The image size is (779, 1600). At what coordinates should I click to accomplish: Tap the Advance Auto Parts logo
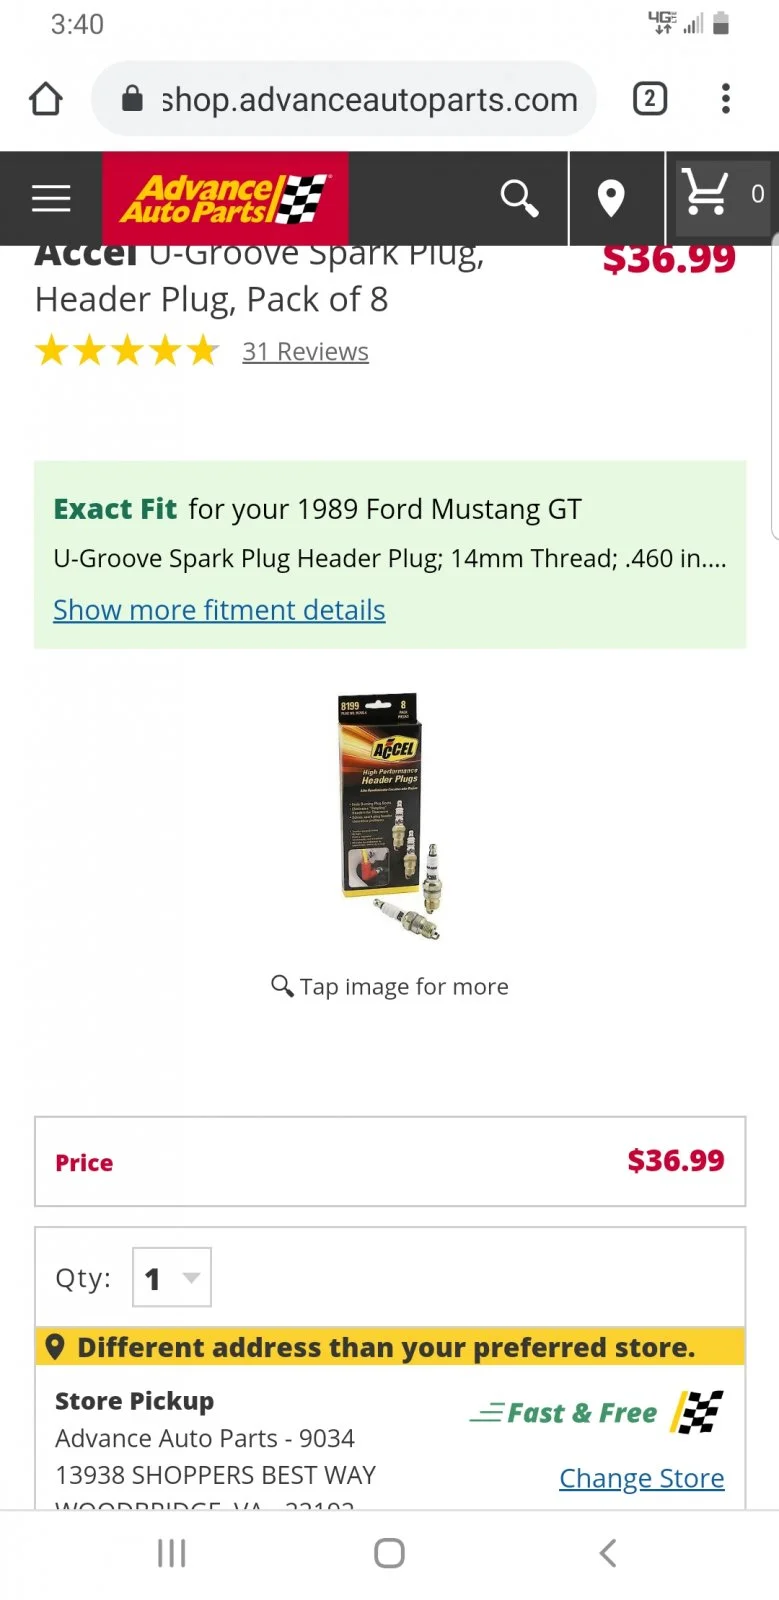click(x=225, y=198)
